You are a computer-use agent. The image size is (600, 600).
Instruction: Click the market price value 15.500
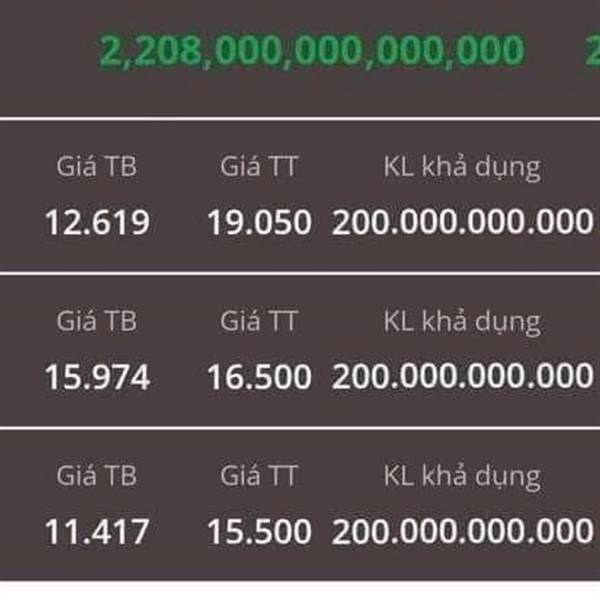[259, 532]
